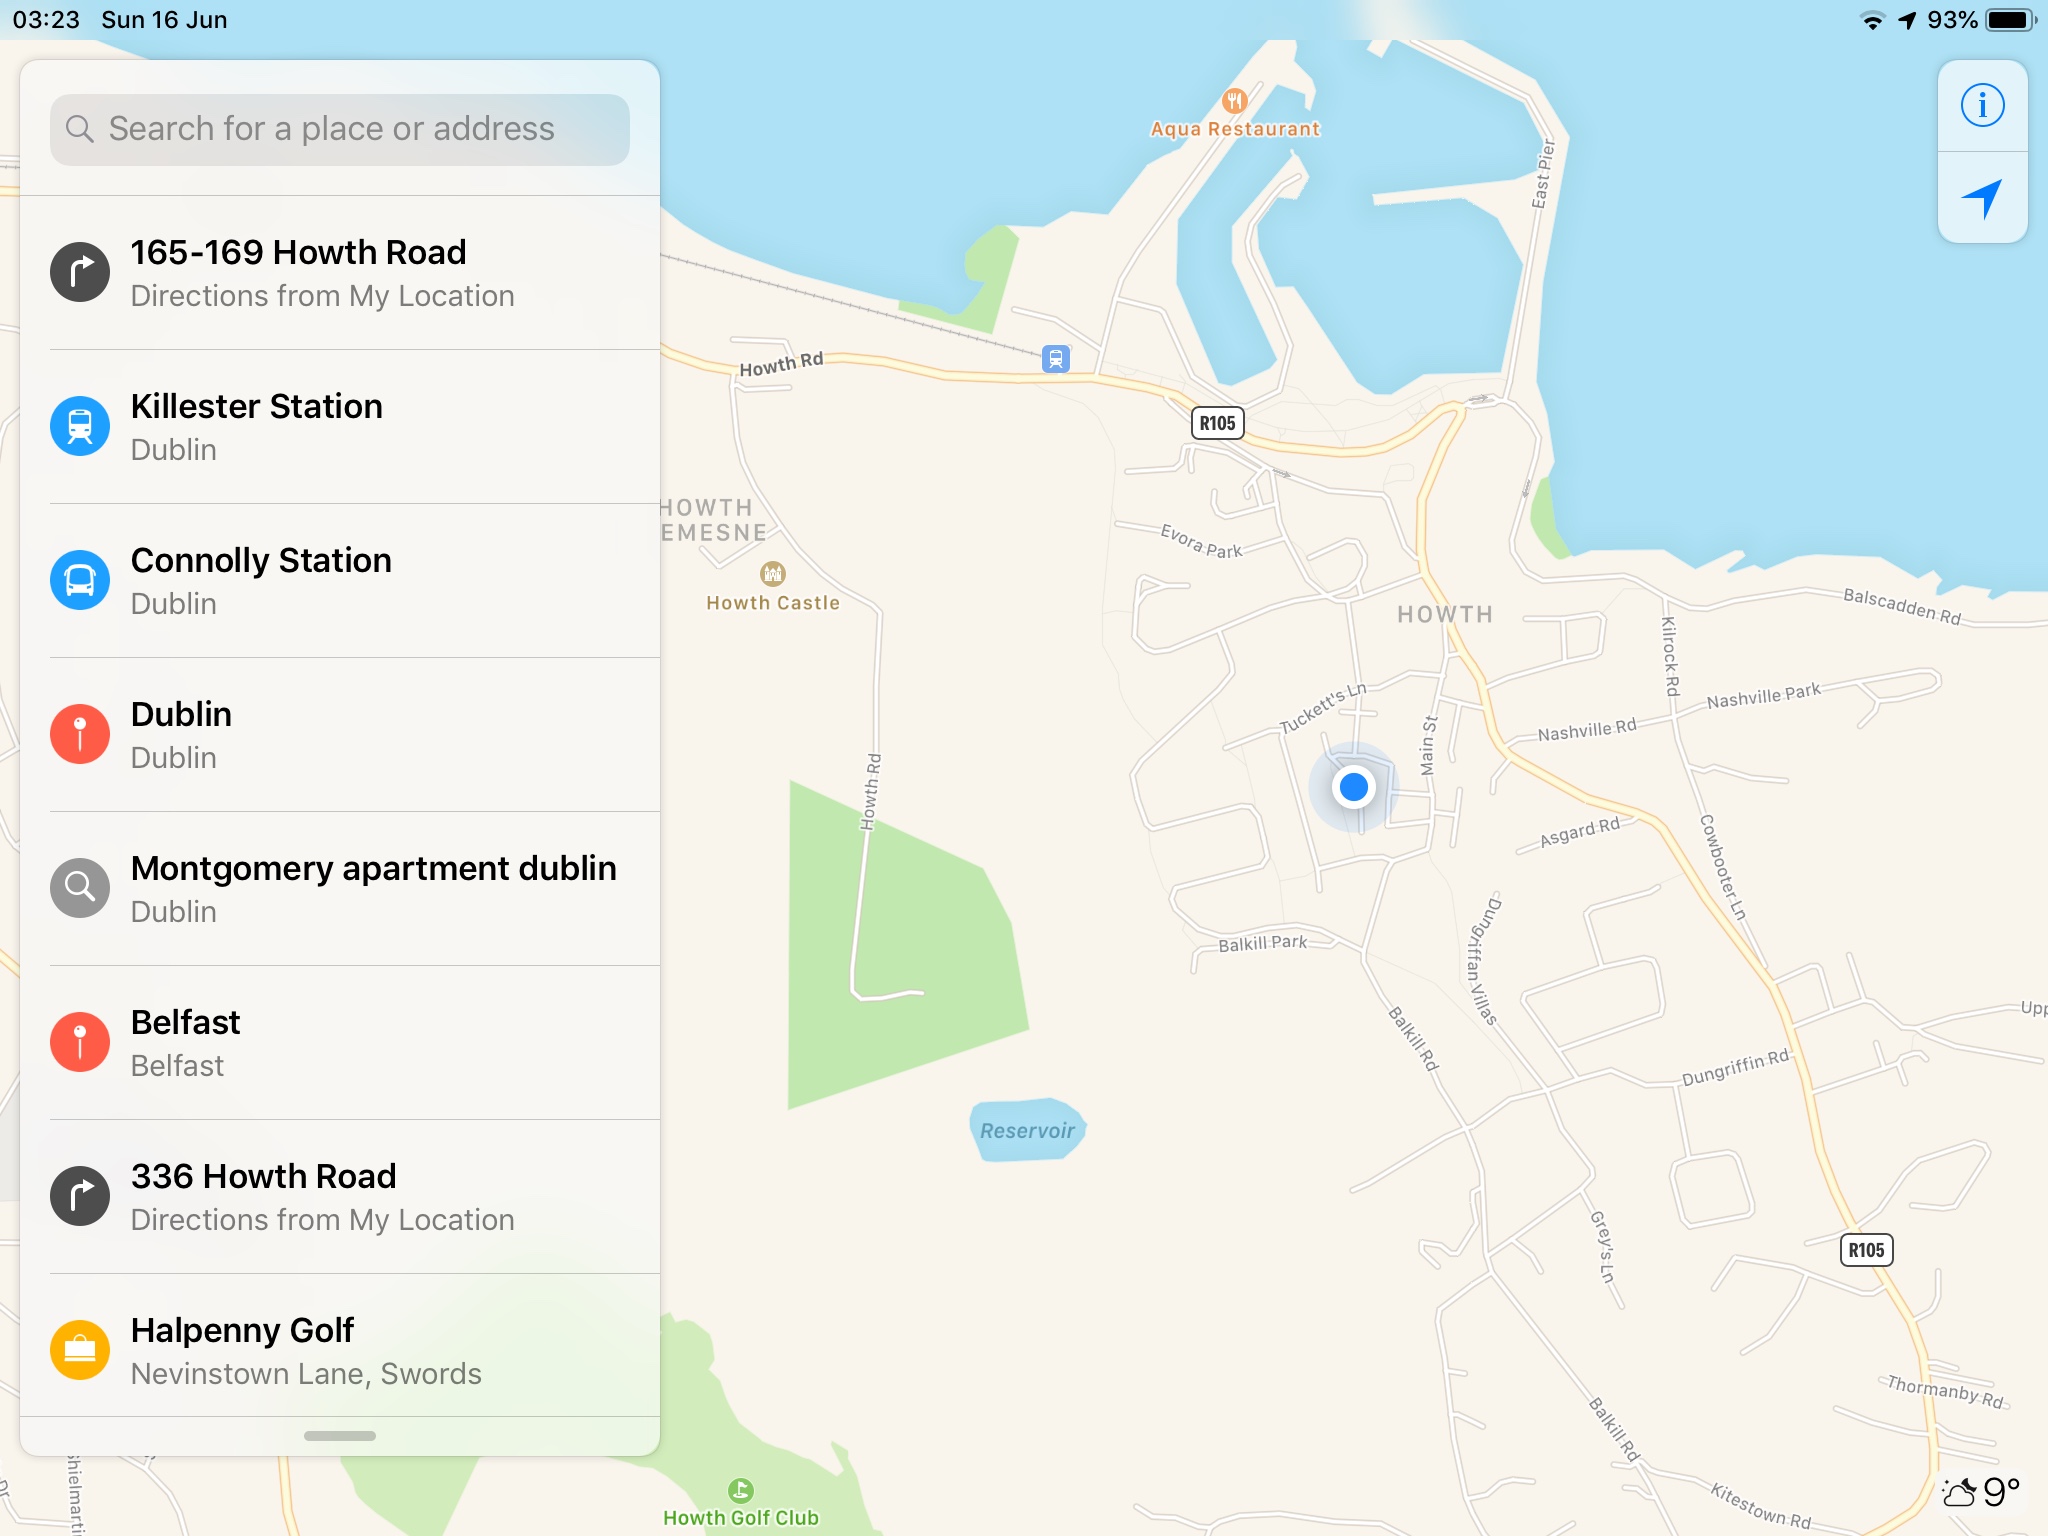This screenshot has height=1536, width=2048.
Task: Open the weather indicator showing 9°
Action: coord(1980,1492)
